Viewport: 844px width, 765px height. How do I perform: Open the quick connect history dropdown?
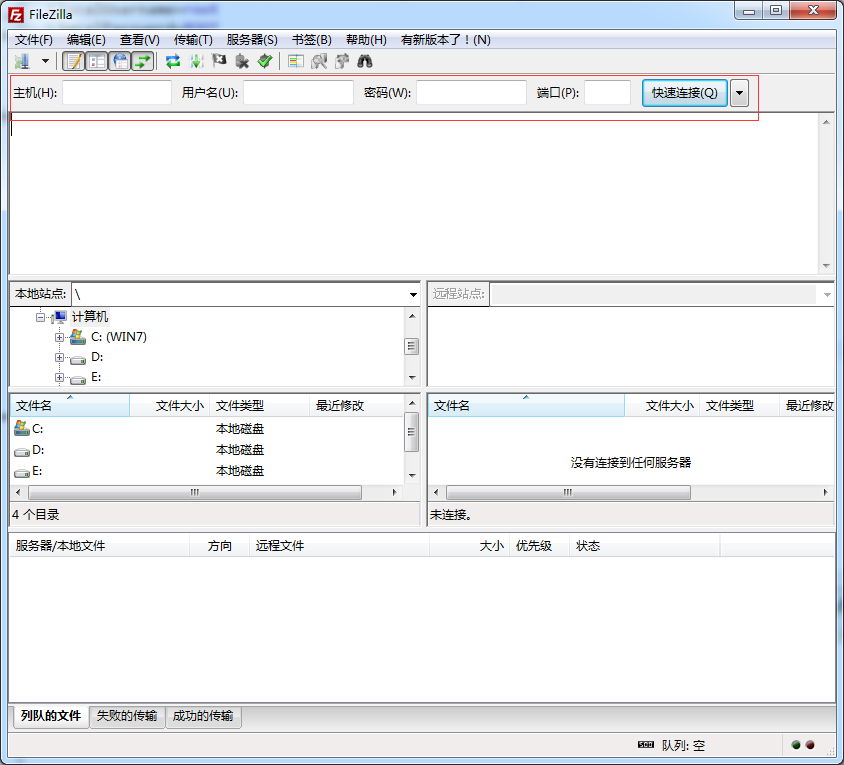coord(740,93)
